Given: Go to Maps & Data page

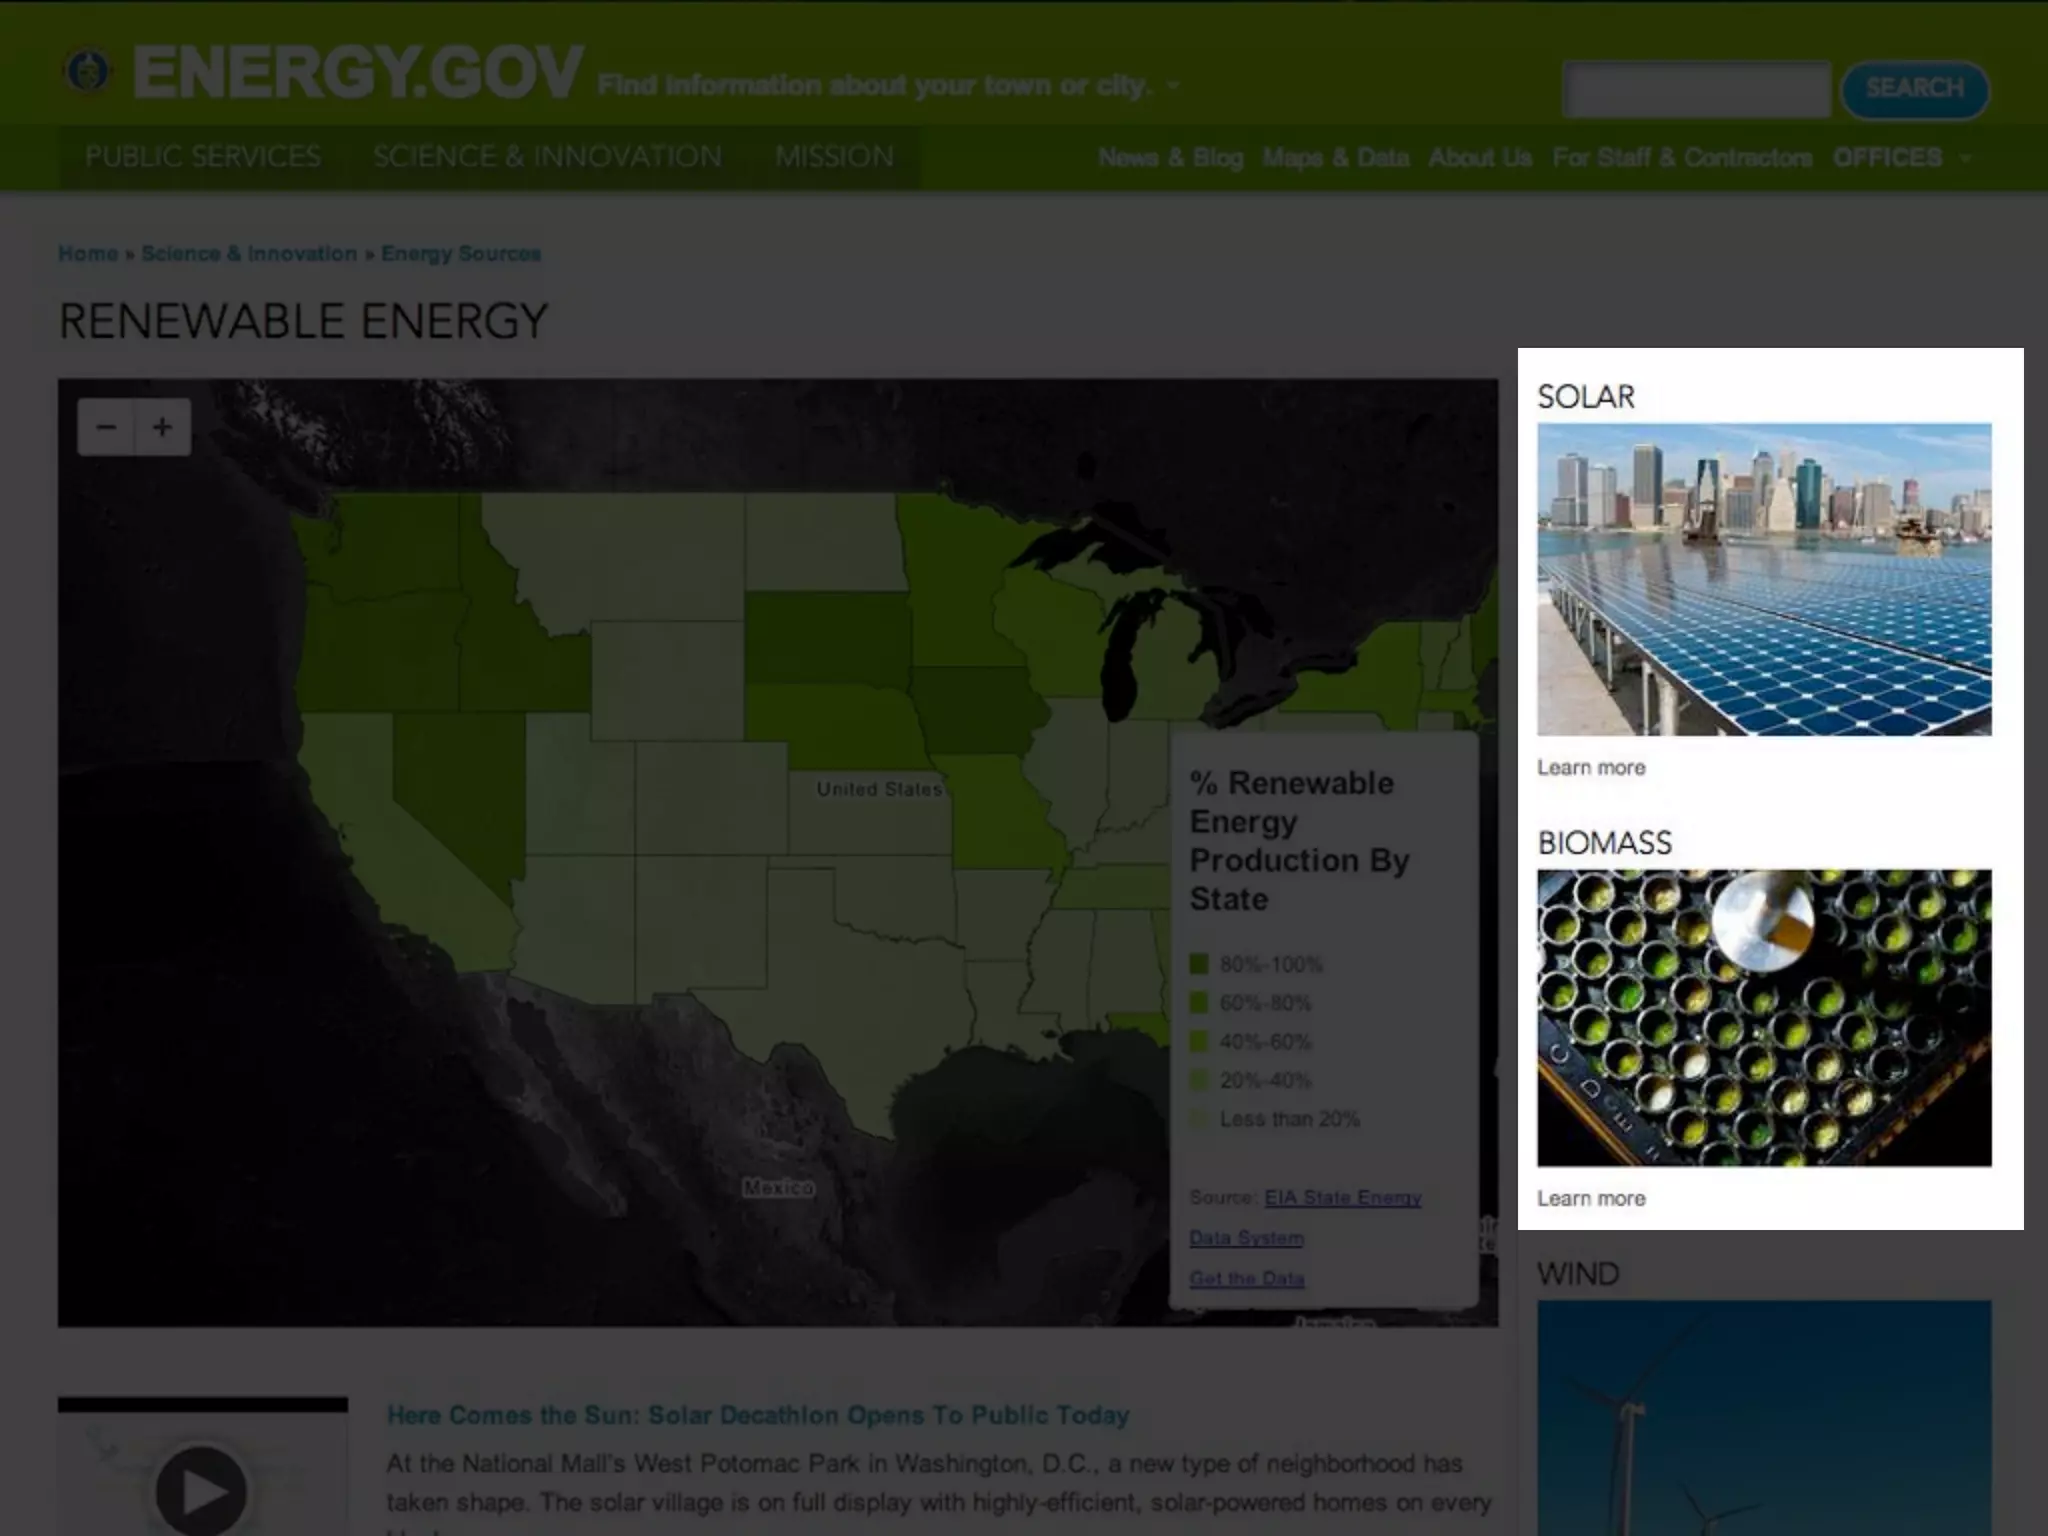Looking at the screenshot, I should pos(1335,158).
